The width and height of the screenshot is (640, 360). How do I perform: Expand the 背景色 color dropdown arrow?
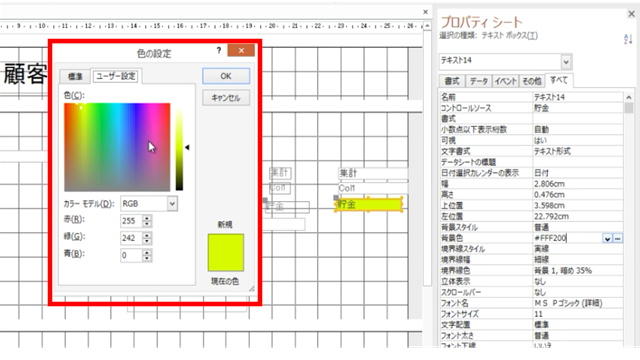[x=607, y=238]
